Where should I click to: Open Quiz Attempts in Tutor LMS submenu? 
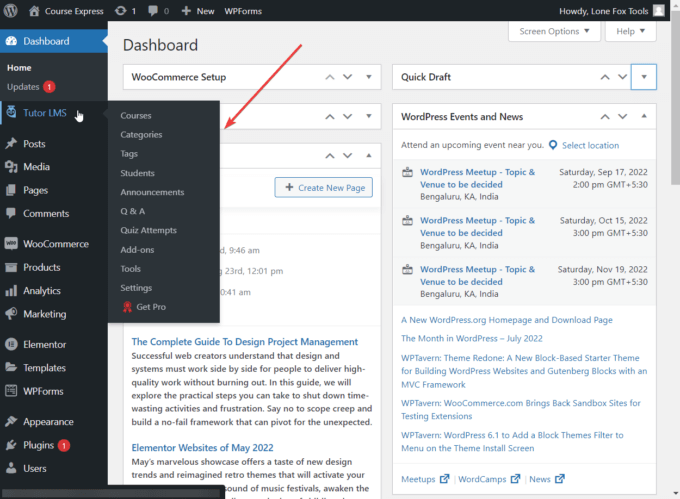tap(149, 230)
